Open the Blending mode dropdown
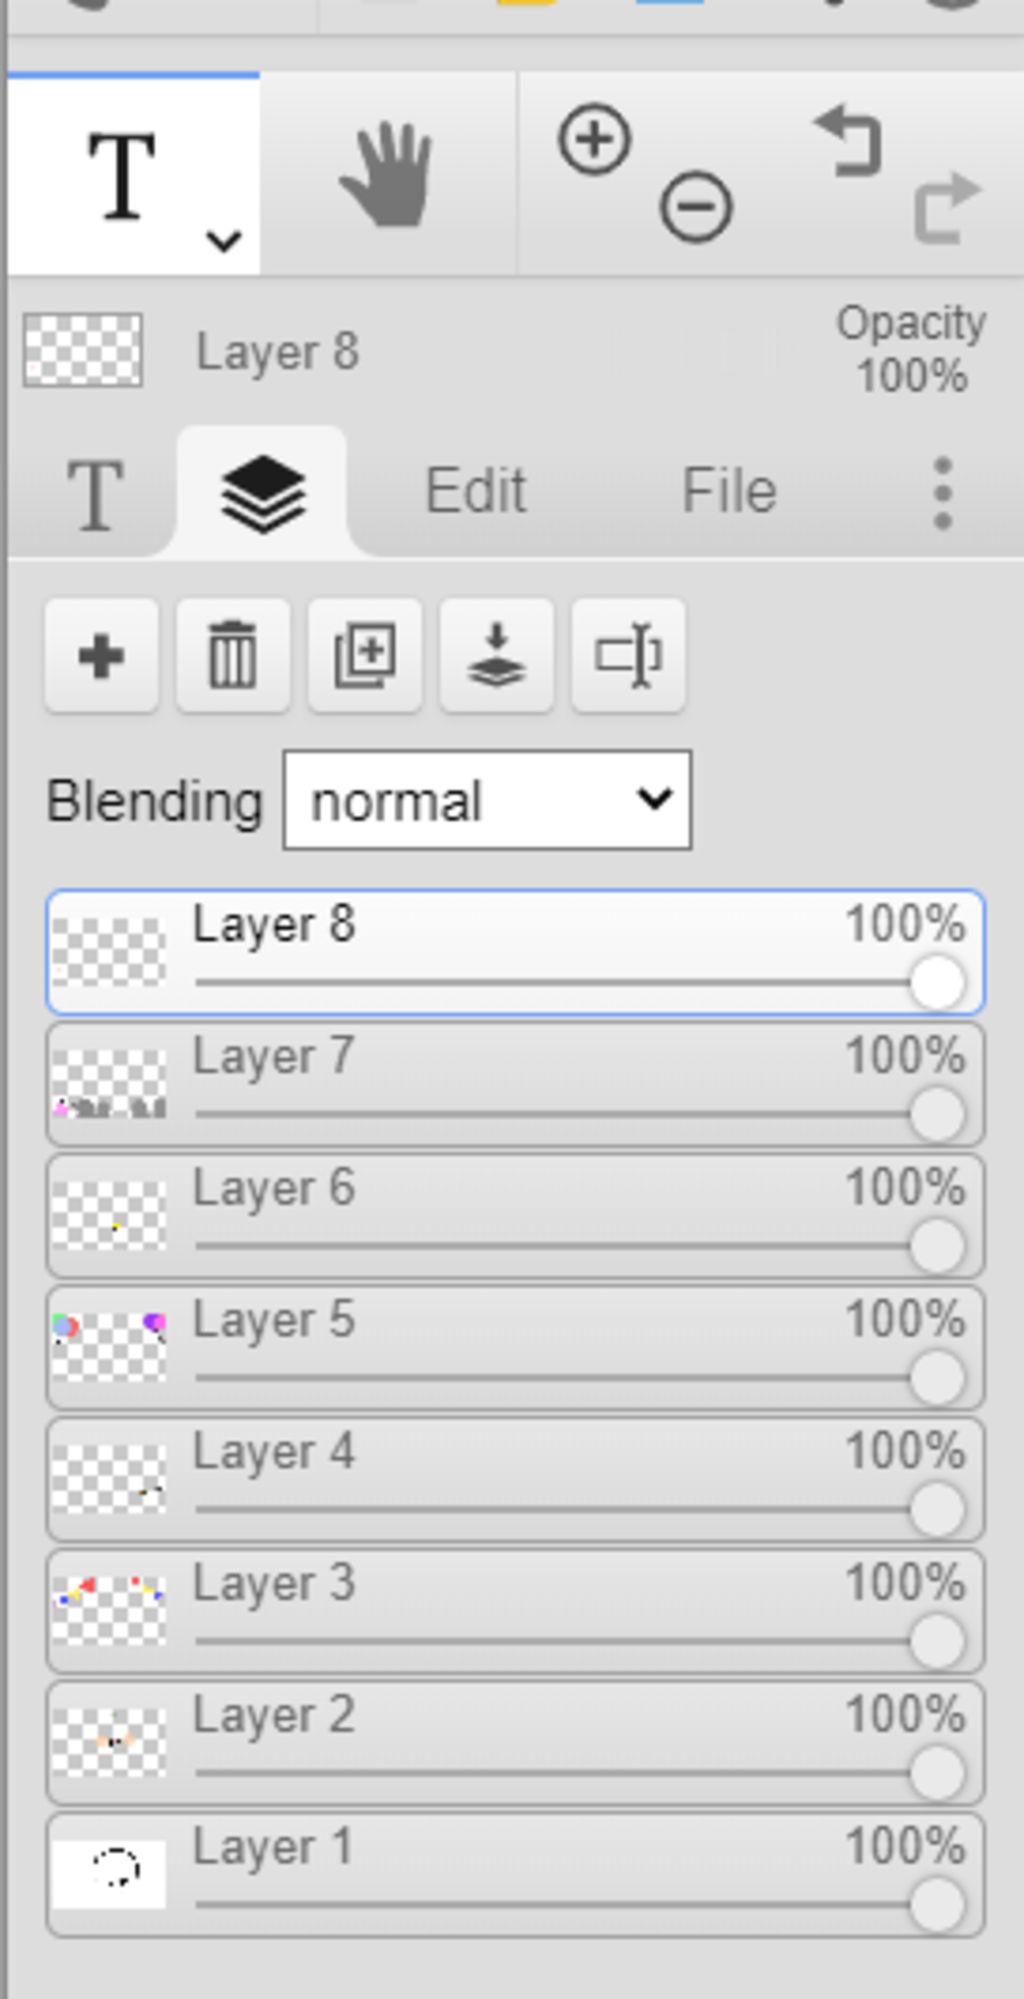Image resolution: width=1024 pixels, height=1999 pixels. tap(487, 800)
